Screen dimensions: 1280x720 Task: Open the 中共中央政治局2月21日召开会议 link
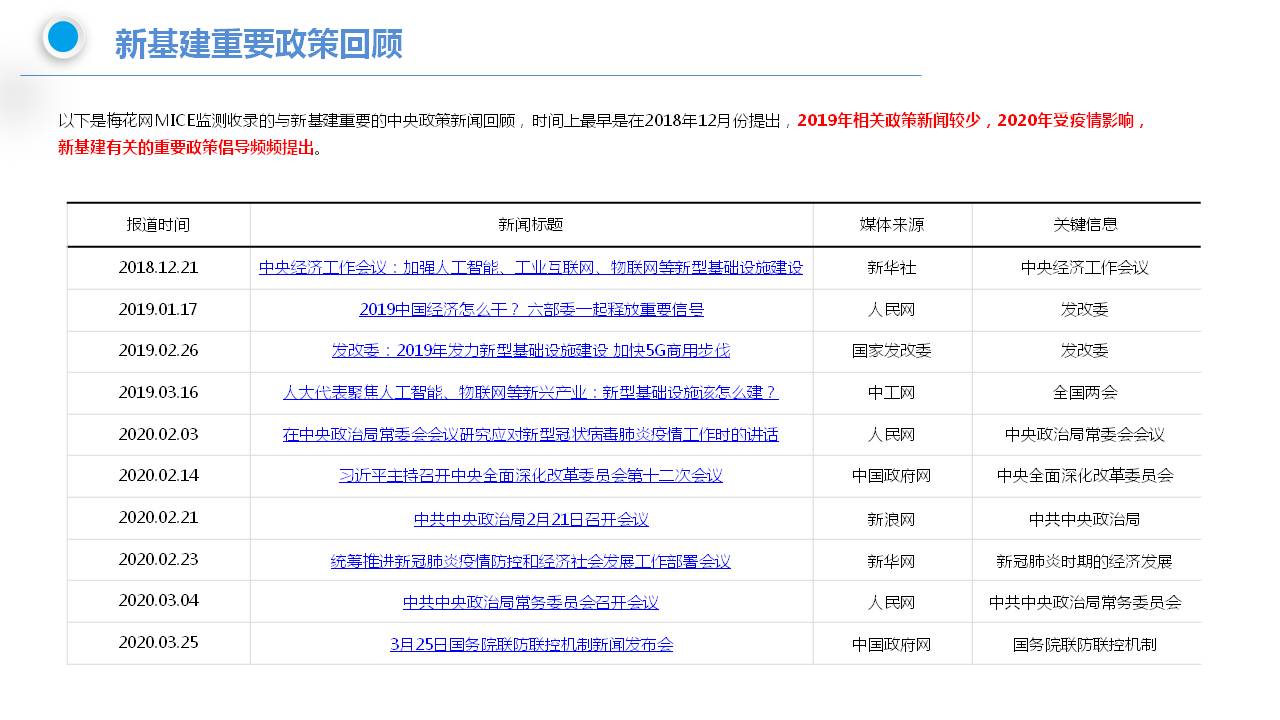point(531,520)
